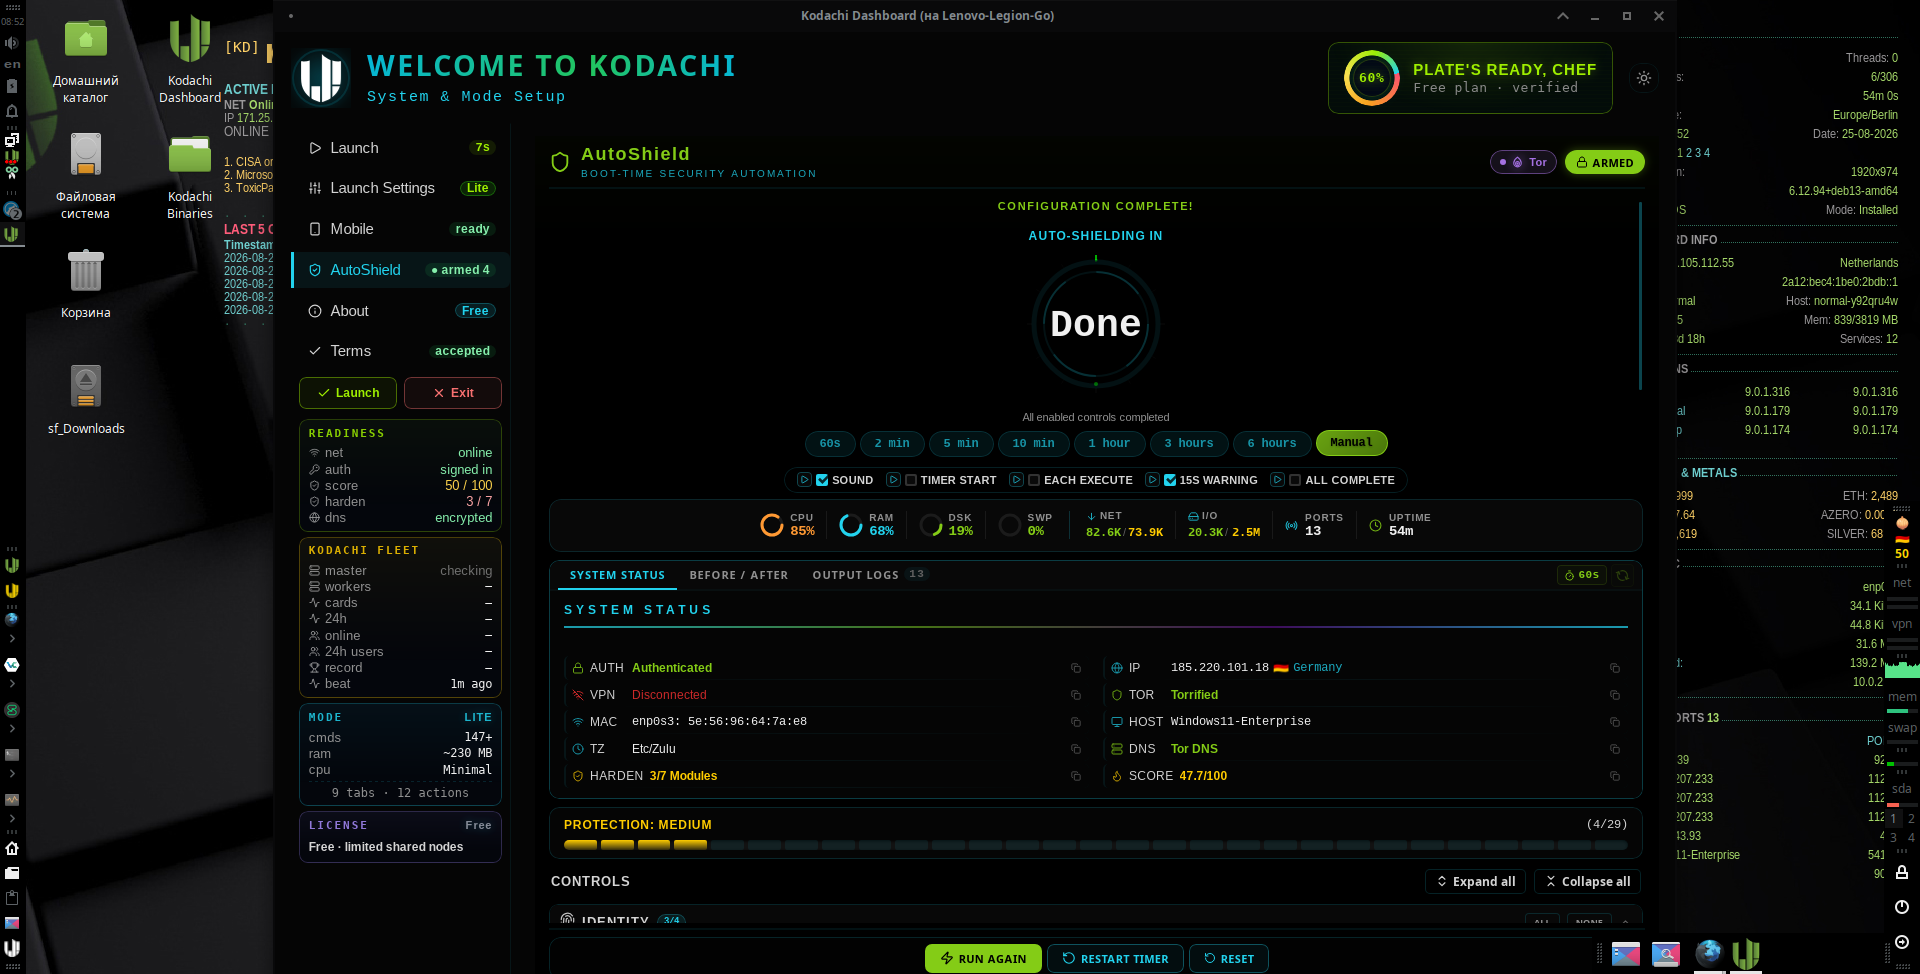Click the refresh icon beside the 60s badge
The image size is (1920, 974).
pyautogui.click(x=1623, y=575)
